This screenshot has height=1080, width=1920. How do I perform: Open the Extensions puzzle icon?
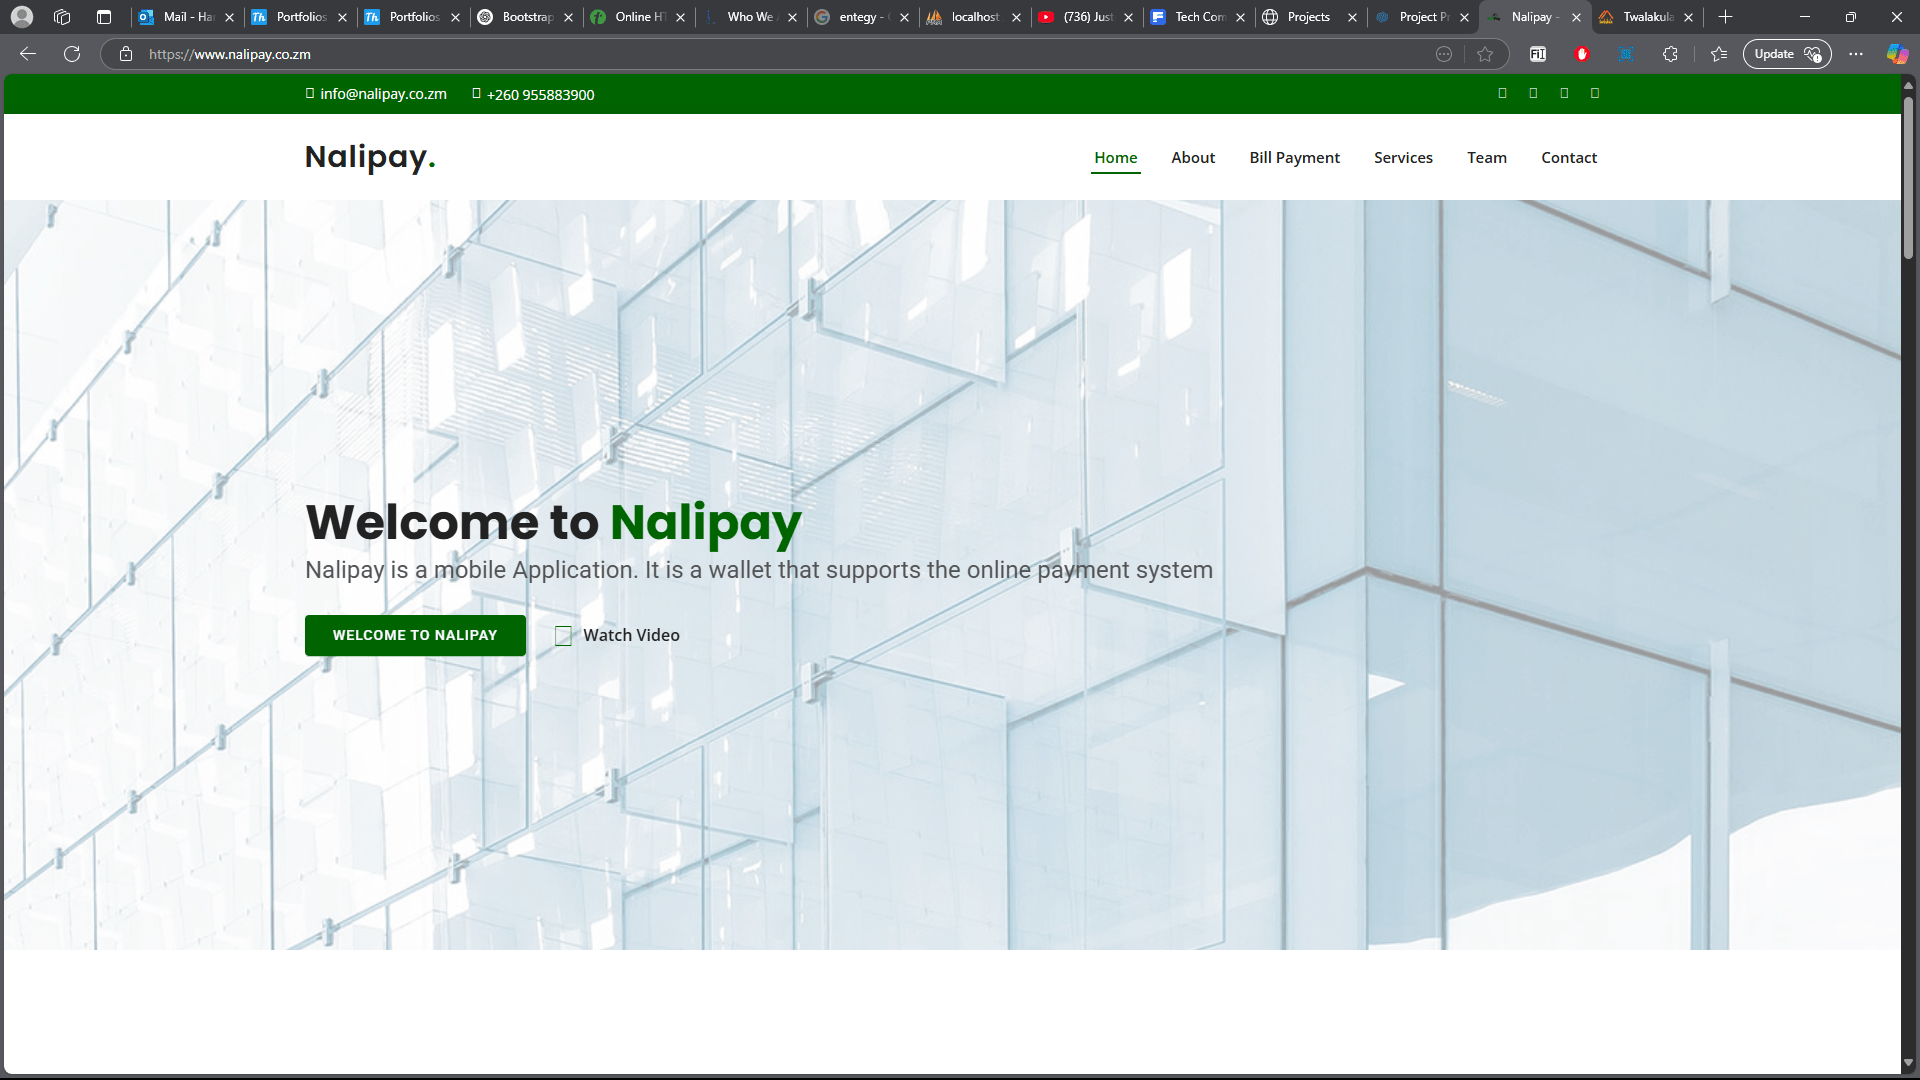point(1670,54)
